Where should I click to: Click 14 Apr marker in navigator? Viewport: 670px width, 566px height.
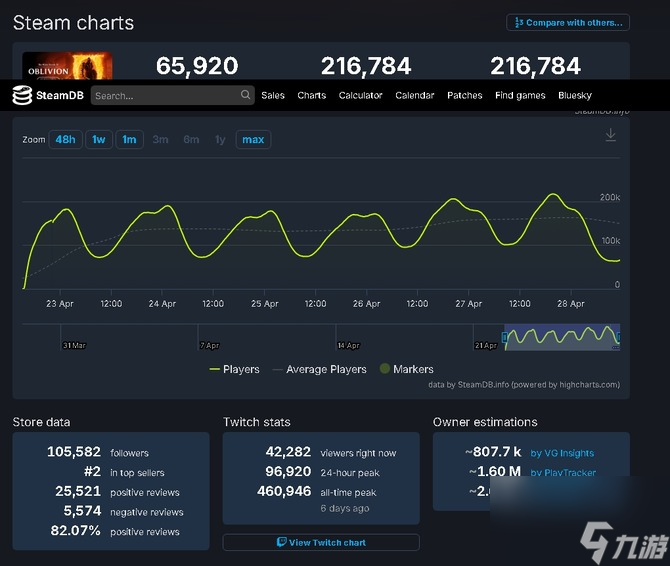[349, 345]
